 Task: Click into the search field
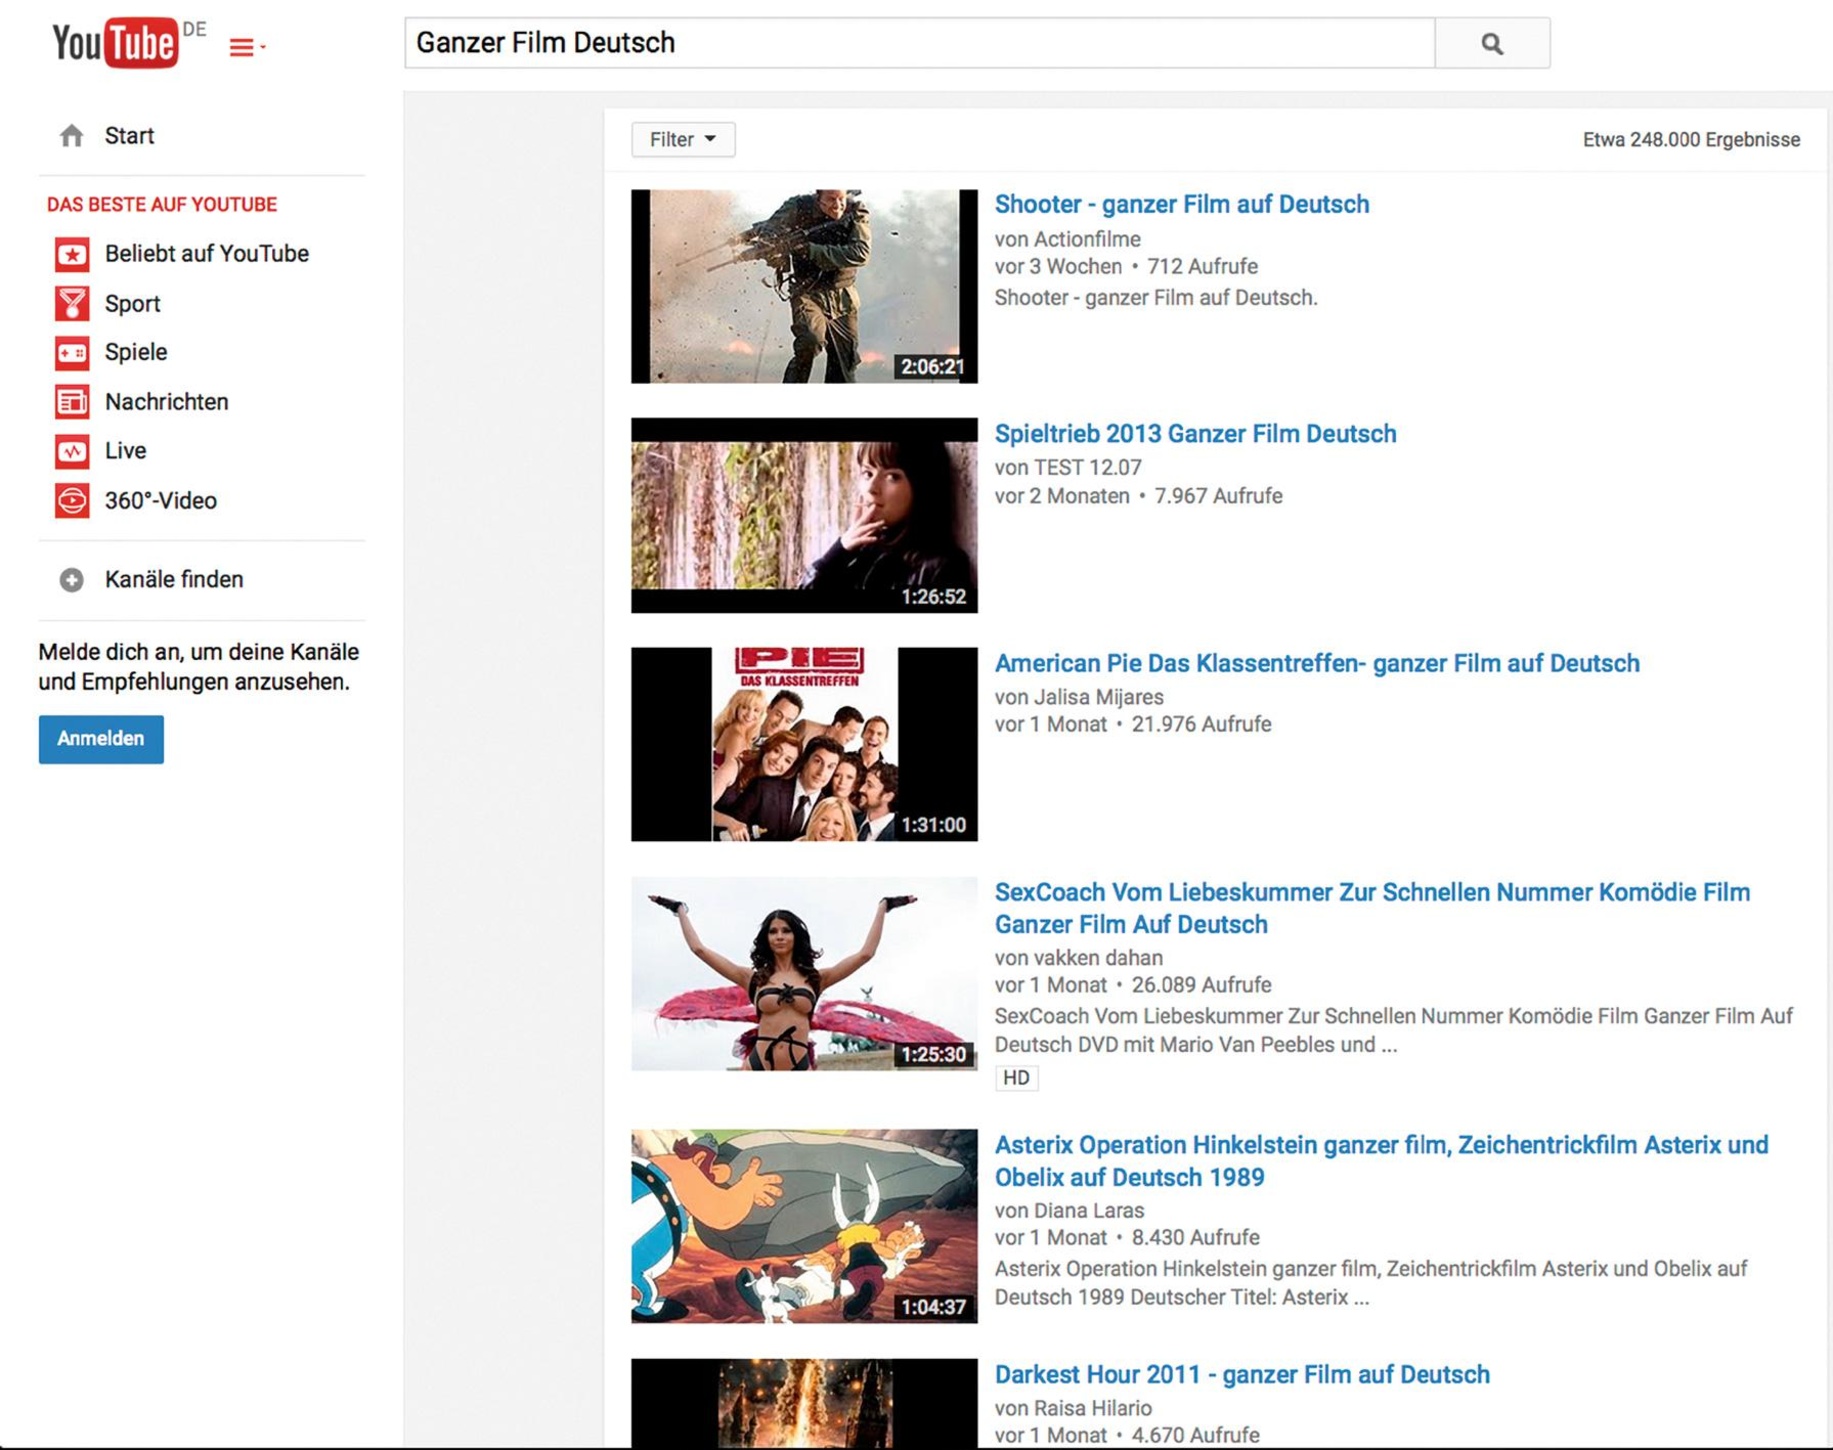coord(919,43)
